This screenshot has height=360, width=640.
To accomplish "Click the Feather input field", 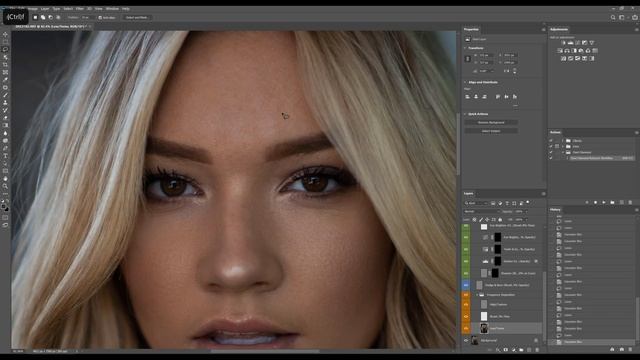I will pos(86,18).
